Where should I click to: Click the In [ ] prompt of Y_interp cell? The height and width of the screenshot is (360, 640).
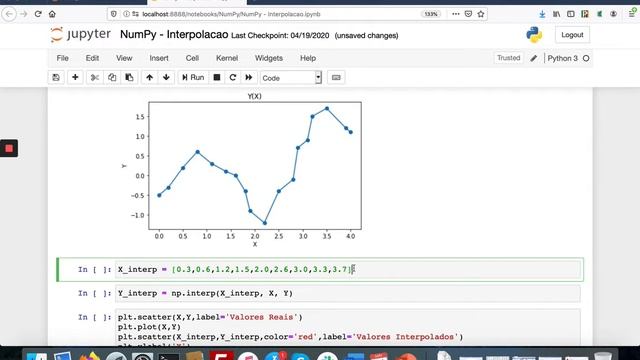click(94, 293)
